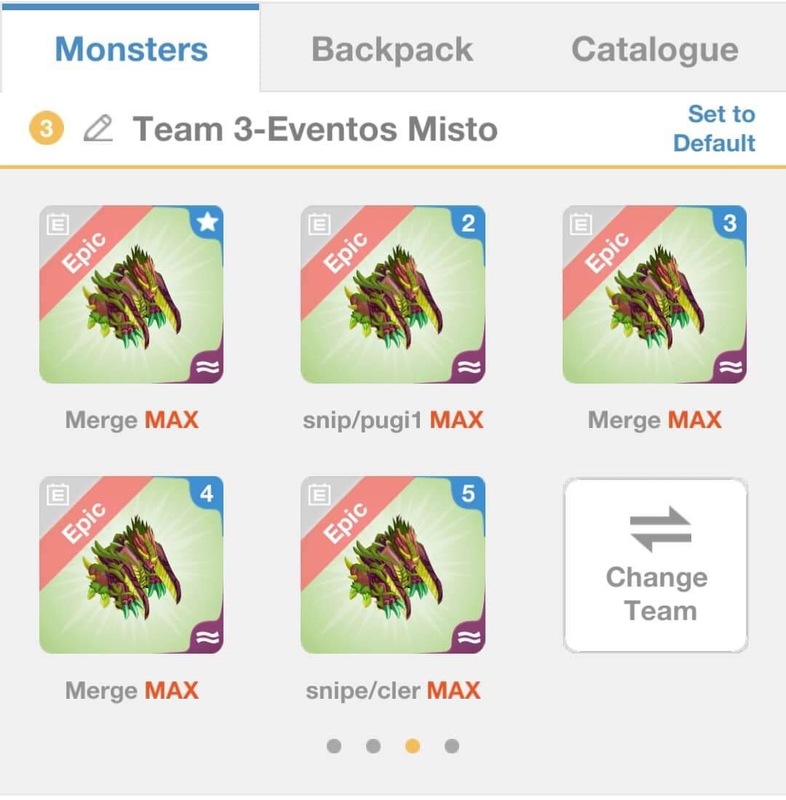Select the Monsters tab
The image size is (786, 800).
point(131,49)
